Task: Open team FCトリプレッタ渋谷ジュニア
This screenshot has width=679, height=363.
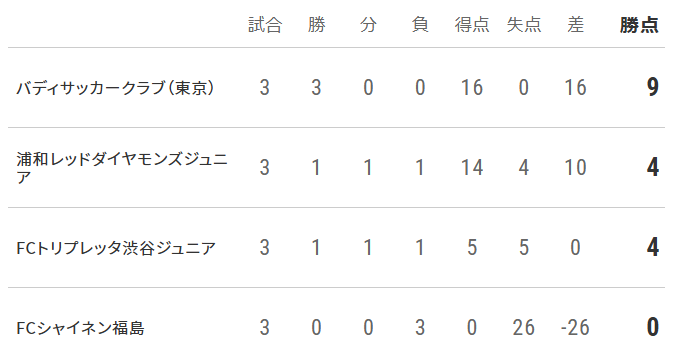Action: [116, 248]
